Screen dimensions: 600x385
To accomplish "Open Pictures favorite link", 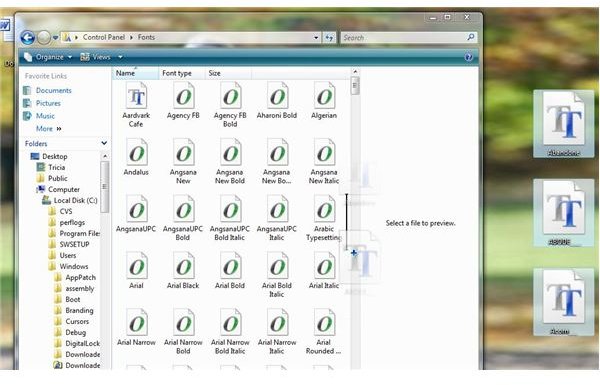I will pyautogui.click(x=42, y=103).
